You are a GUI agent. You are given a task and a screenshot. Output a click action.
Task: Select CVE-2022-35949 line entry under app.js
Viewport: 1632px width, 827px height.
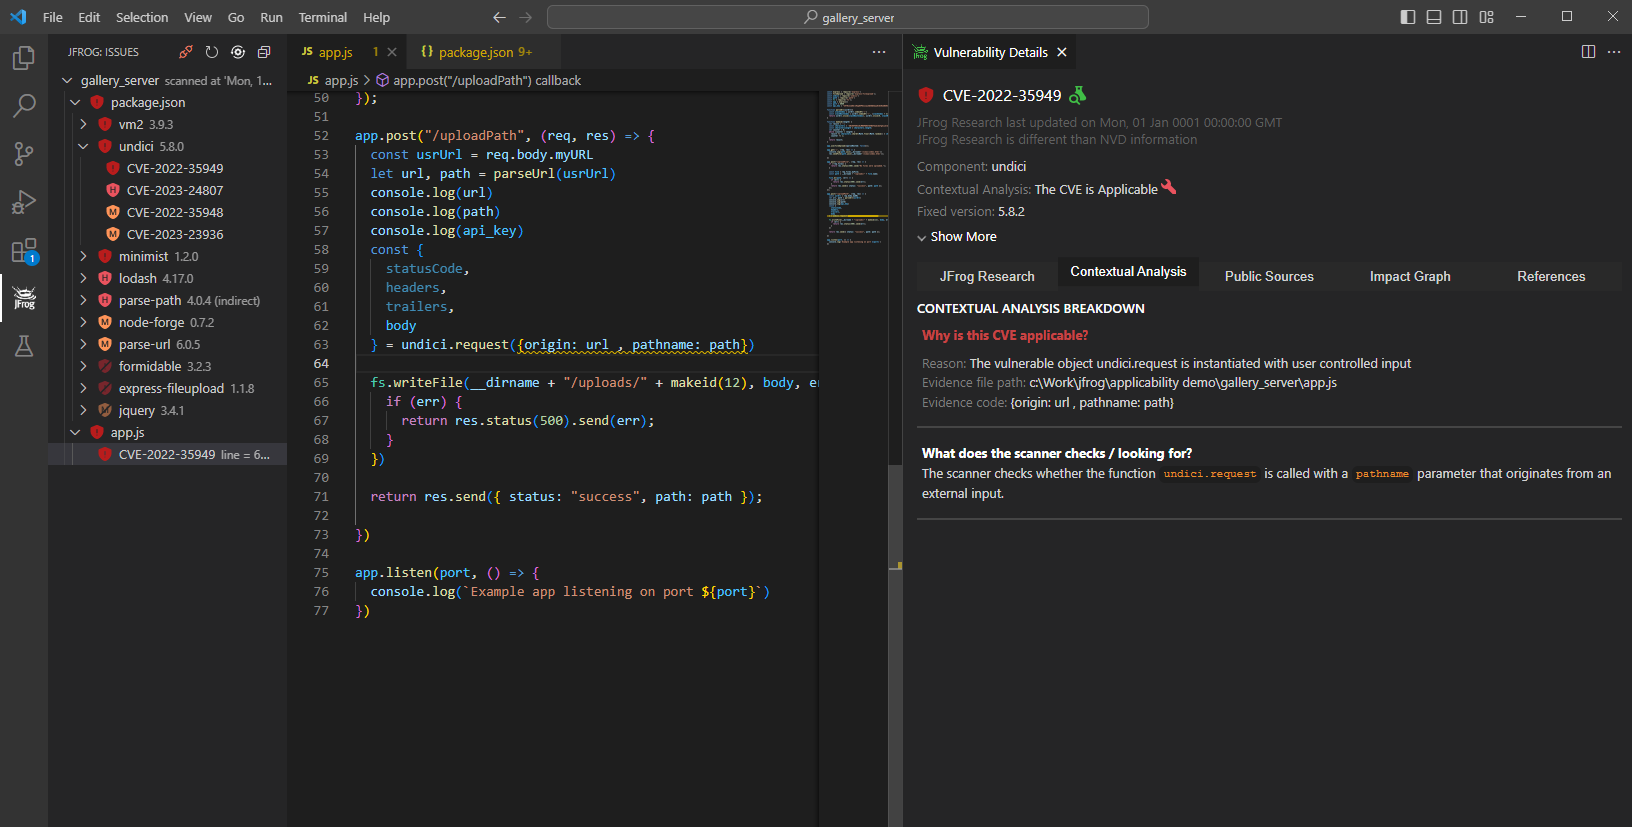point(168,454)
